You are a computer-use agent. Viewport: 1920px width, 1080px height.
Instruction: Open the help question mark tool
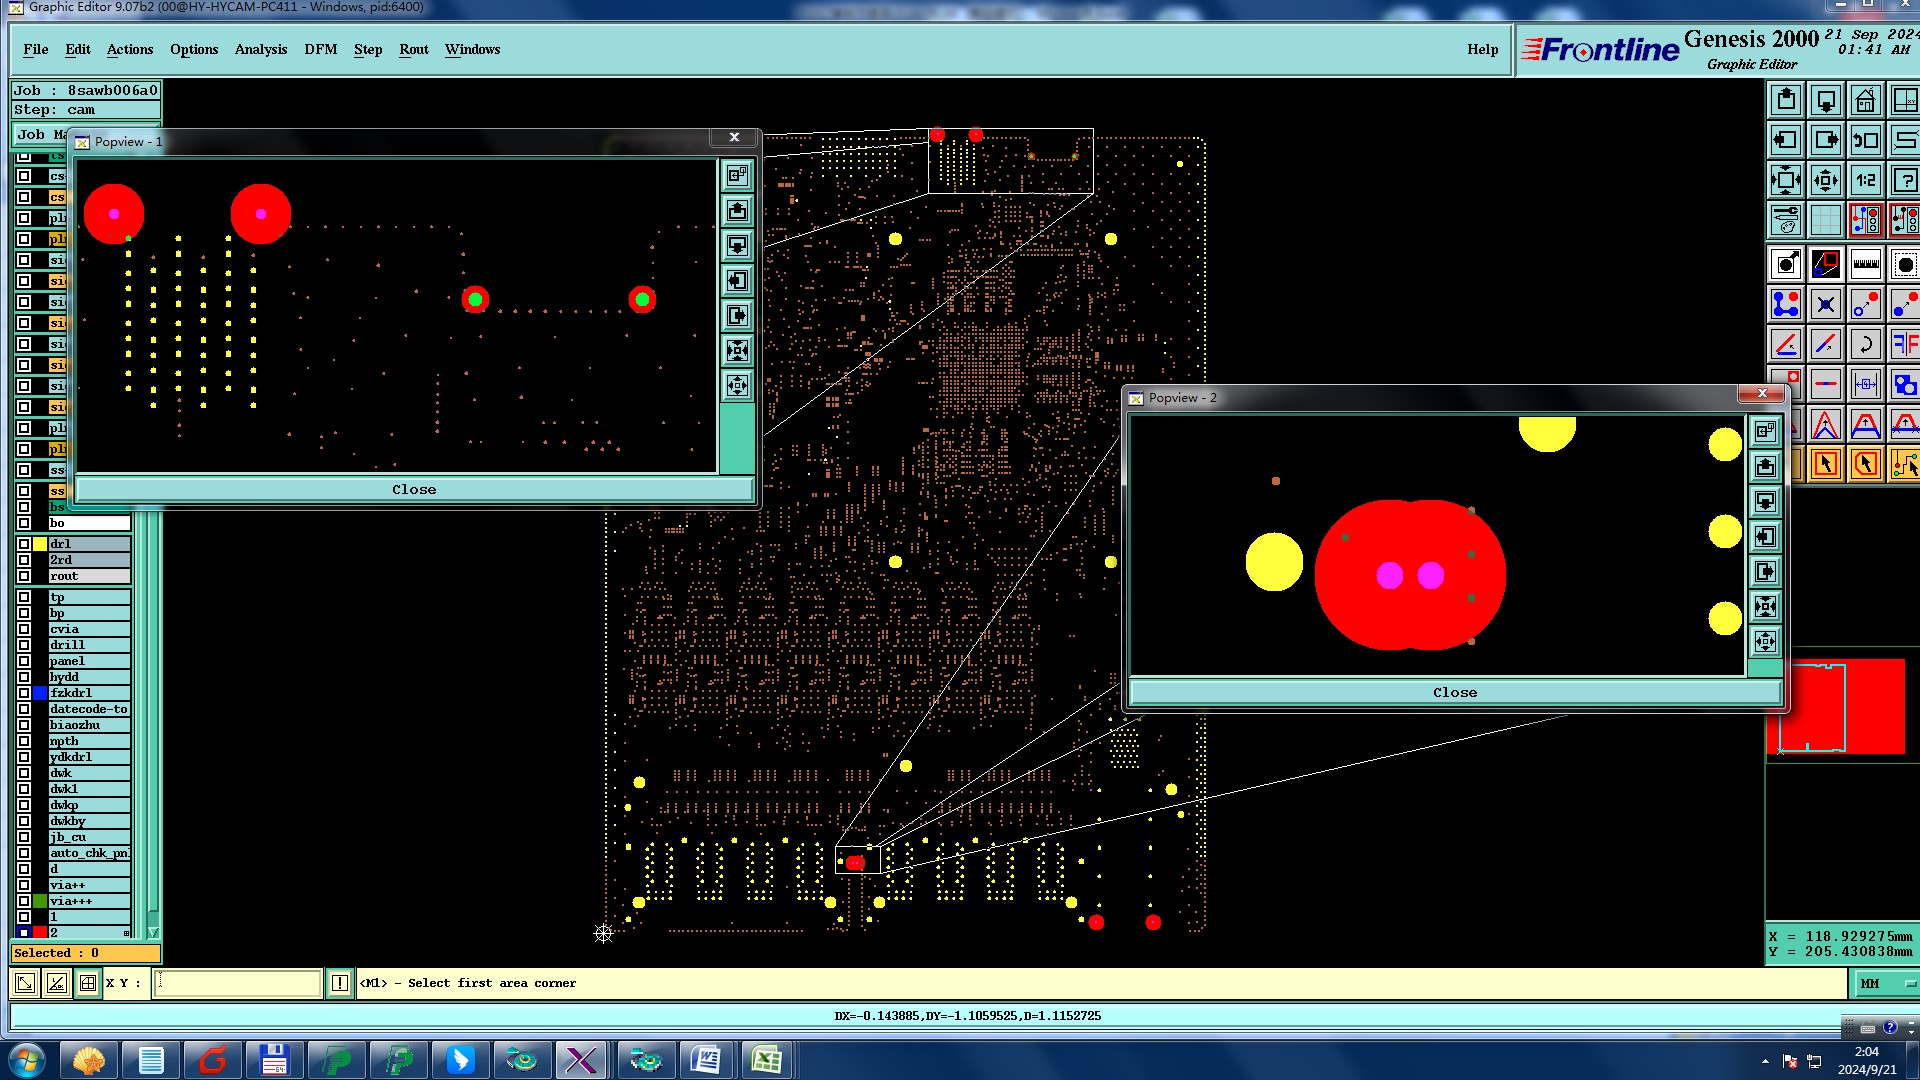pyautogui.click(x=1904, y=181)
